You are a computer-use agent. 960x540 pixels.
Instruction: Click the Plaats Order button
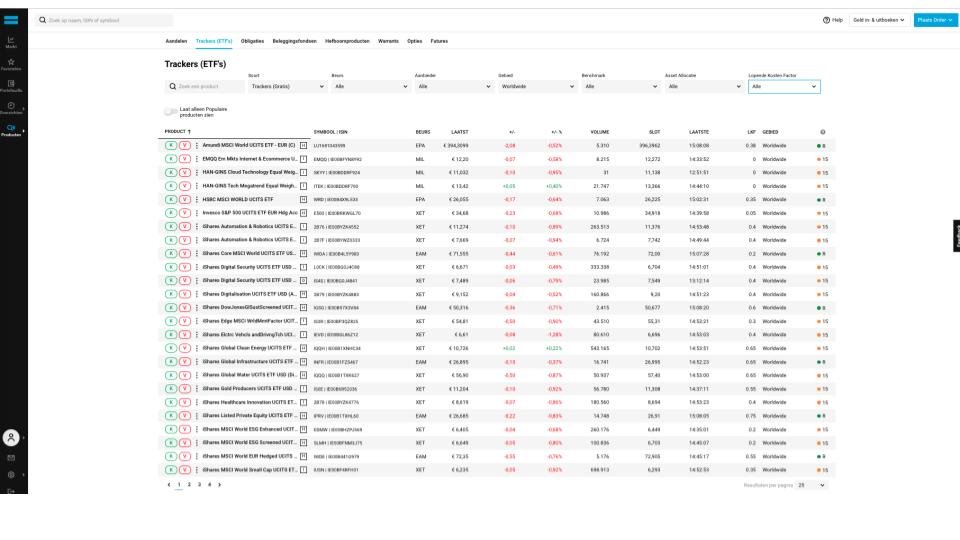click(x=935, y=20)
